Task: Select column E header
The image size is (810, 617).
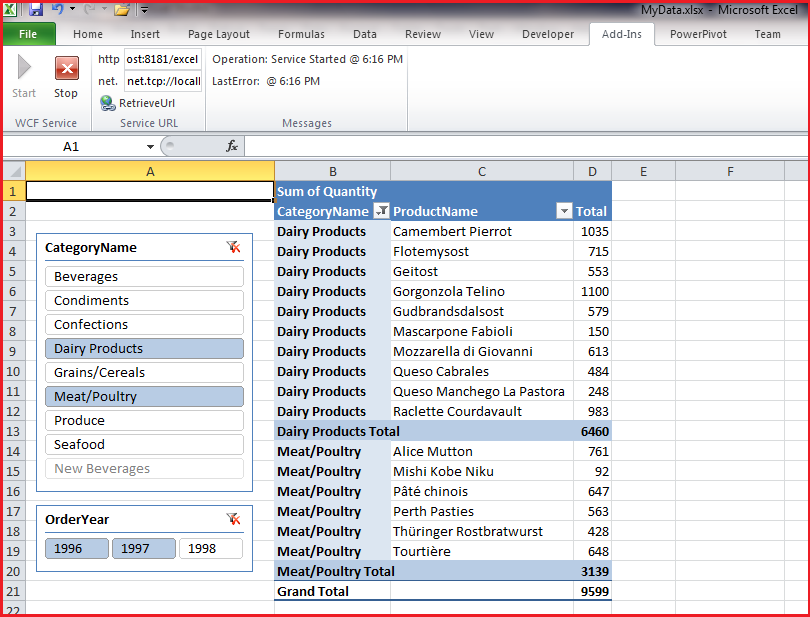Action: click(x=644, y=172)
